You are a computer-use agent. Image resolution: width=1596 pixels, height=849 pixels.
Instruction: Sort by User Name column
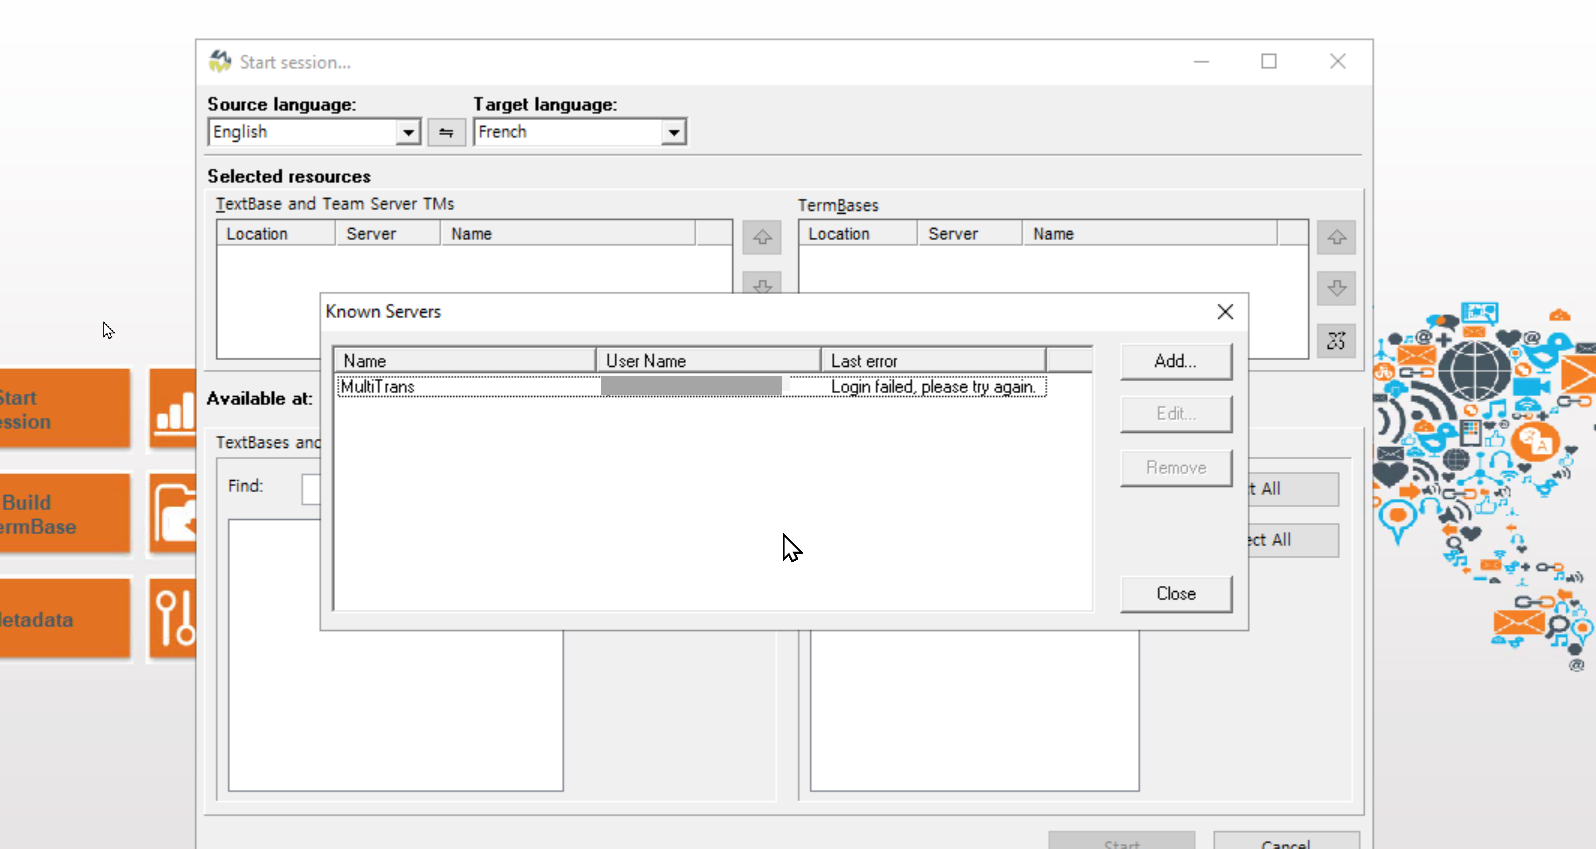coord(708,361)
